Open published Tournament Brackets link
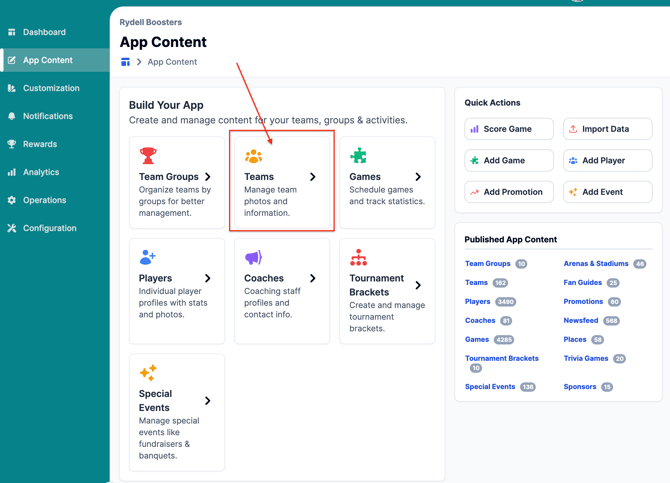Screen dimensions: 670x483 [502, 358]
